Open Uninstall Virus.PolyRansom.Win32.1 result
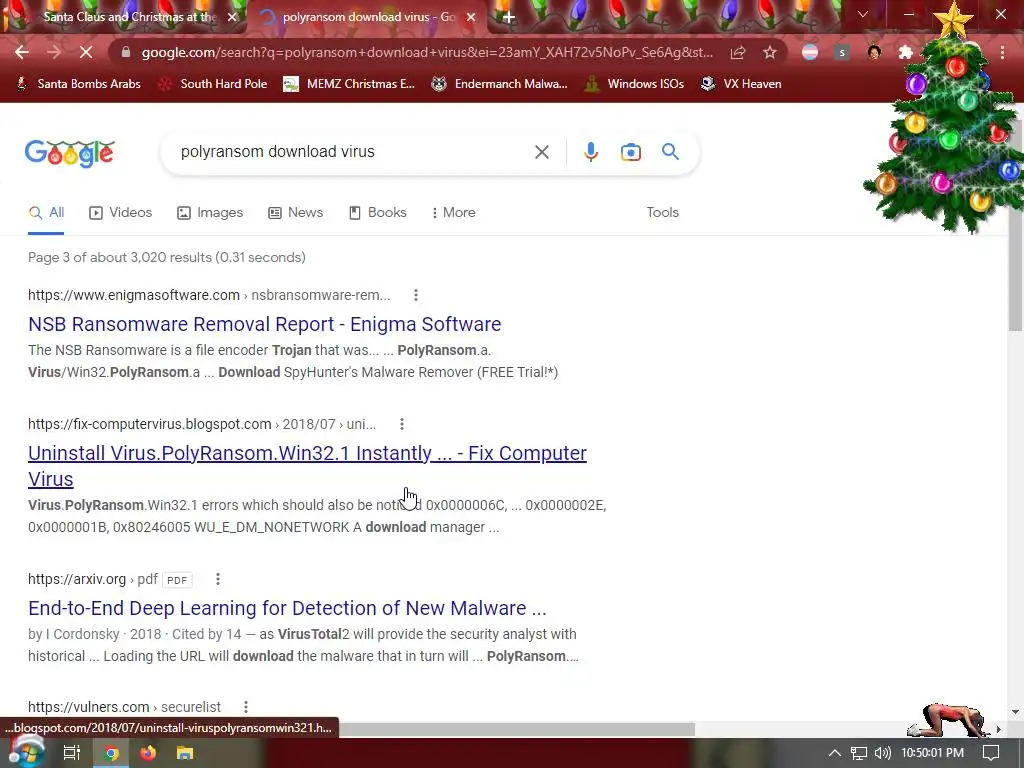1024x768 pixels. [307, 466]
